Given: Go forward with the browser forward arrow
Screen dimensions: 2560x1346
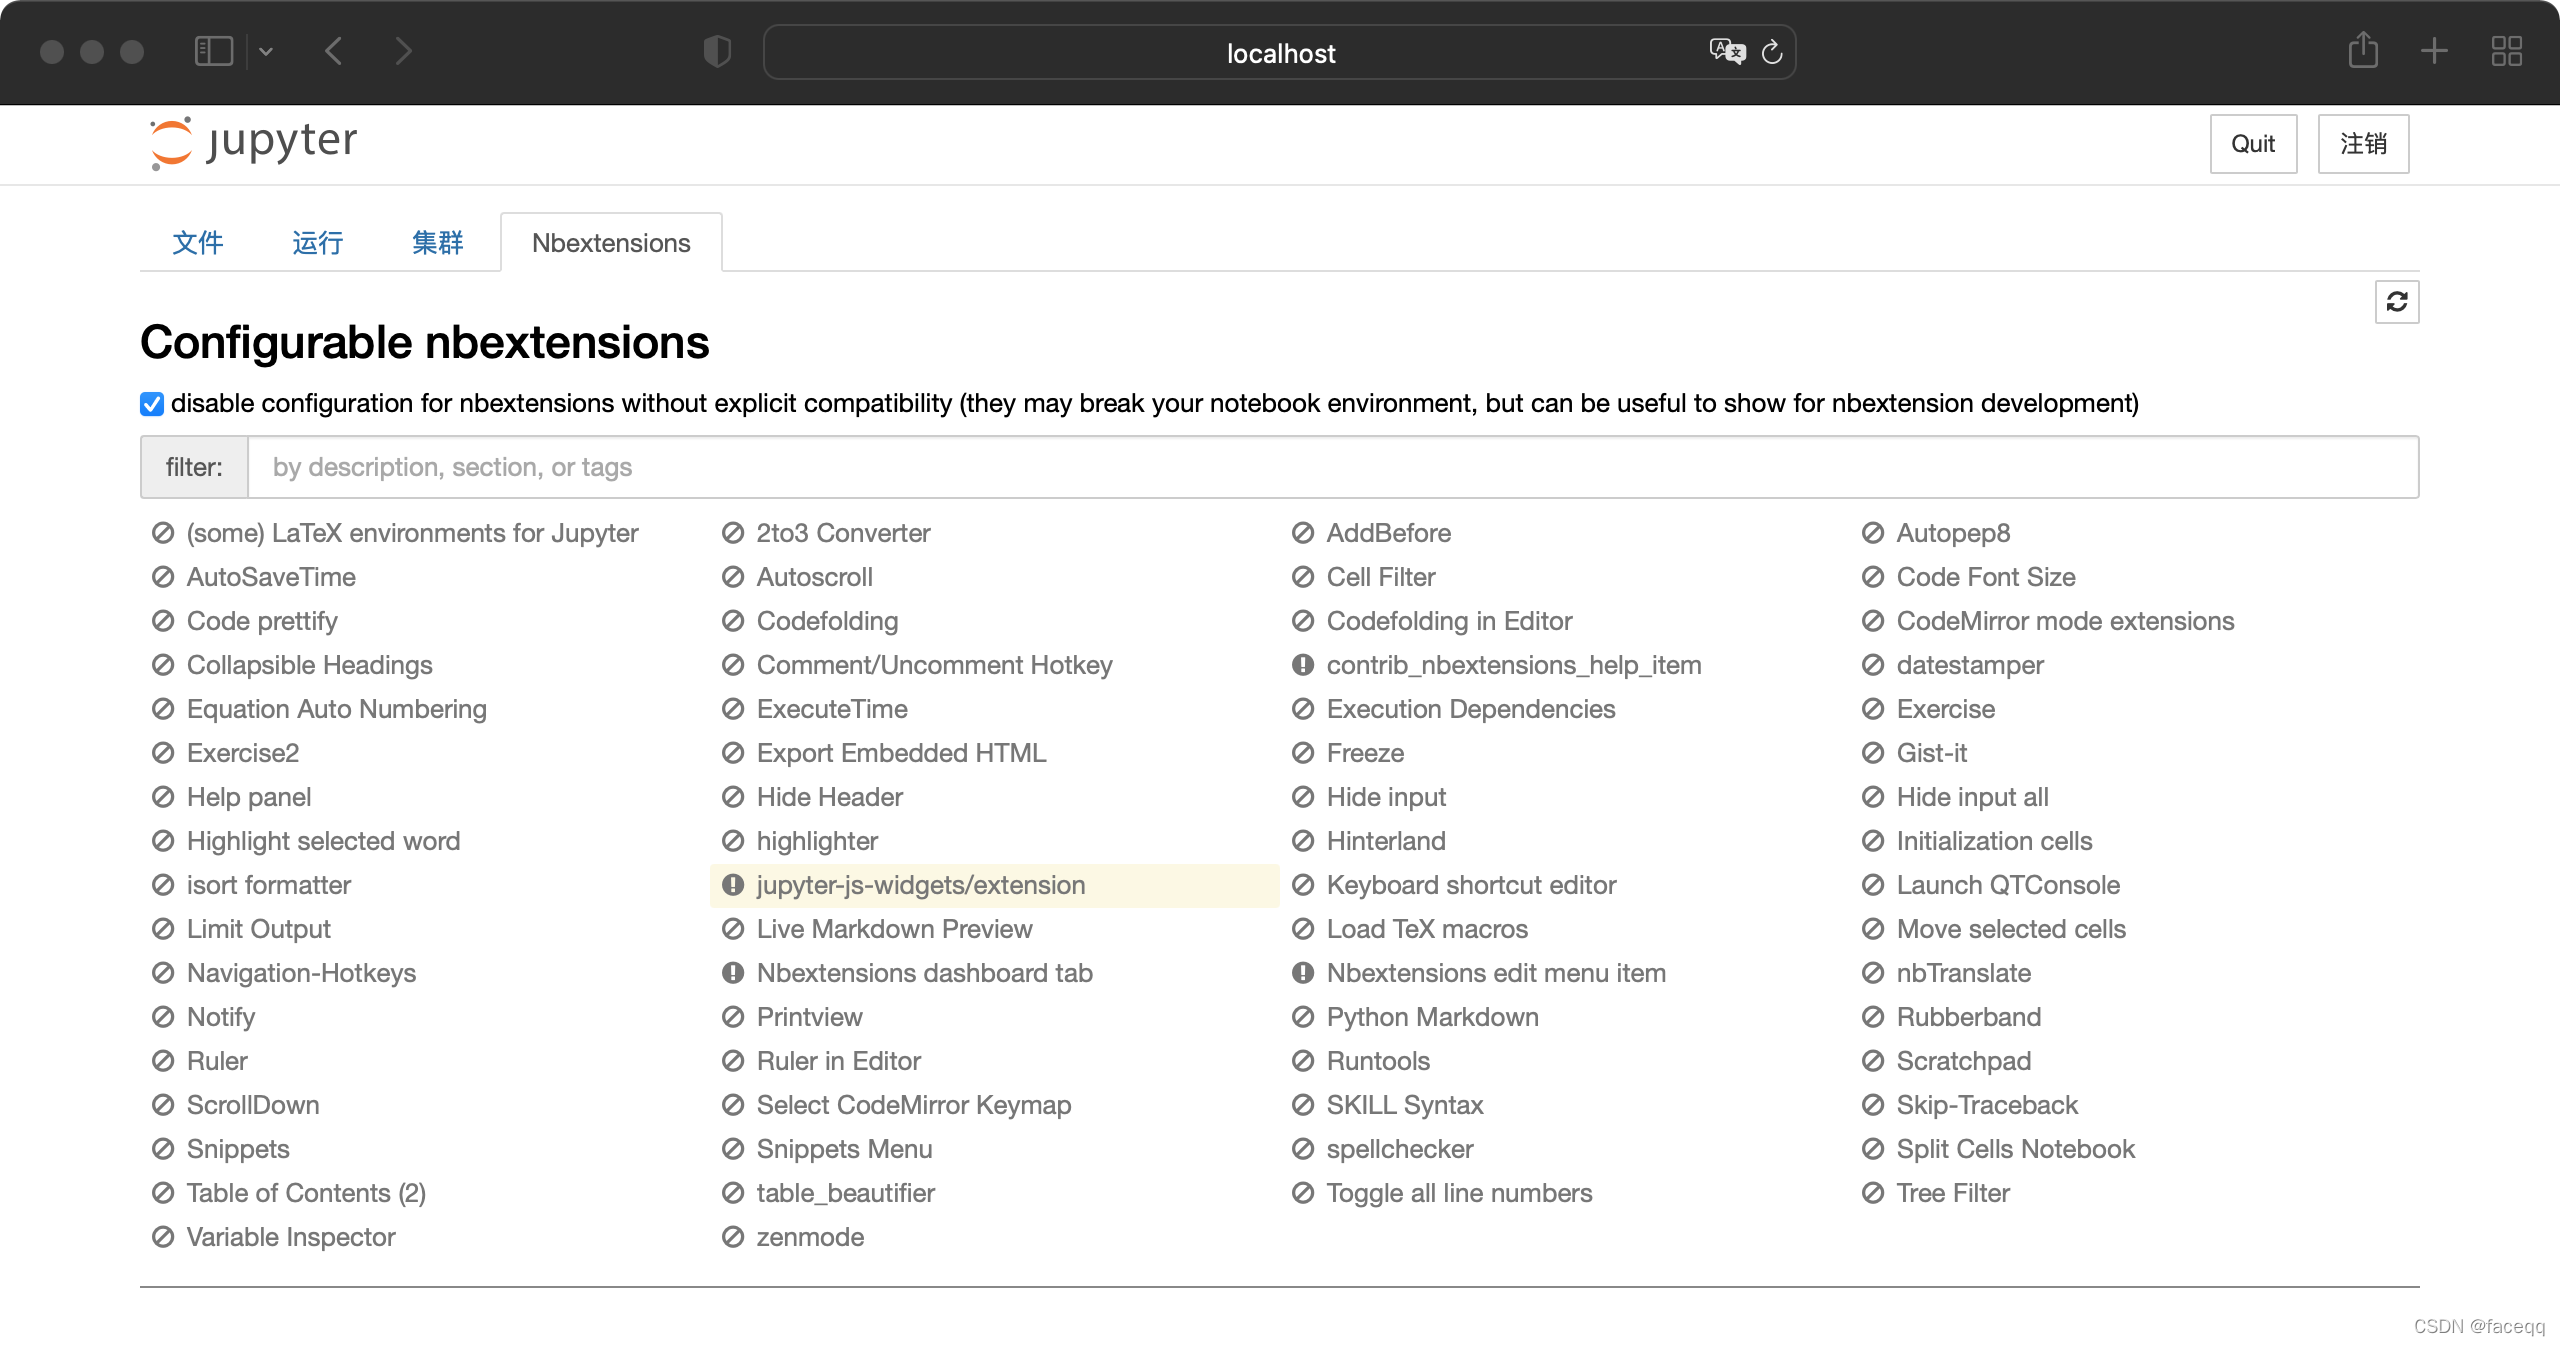Looking at the screenshot, I should [x=403, y=52].
